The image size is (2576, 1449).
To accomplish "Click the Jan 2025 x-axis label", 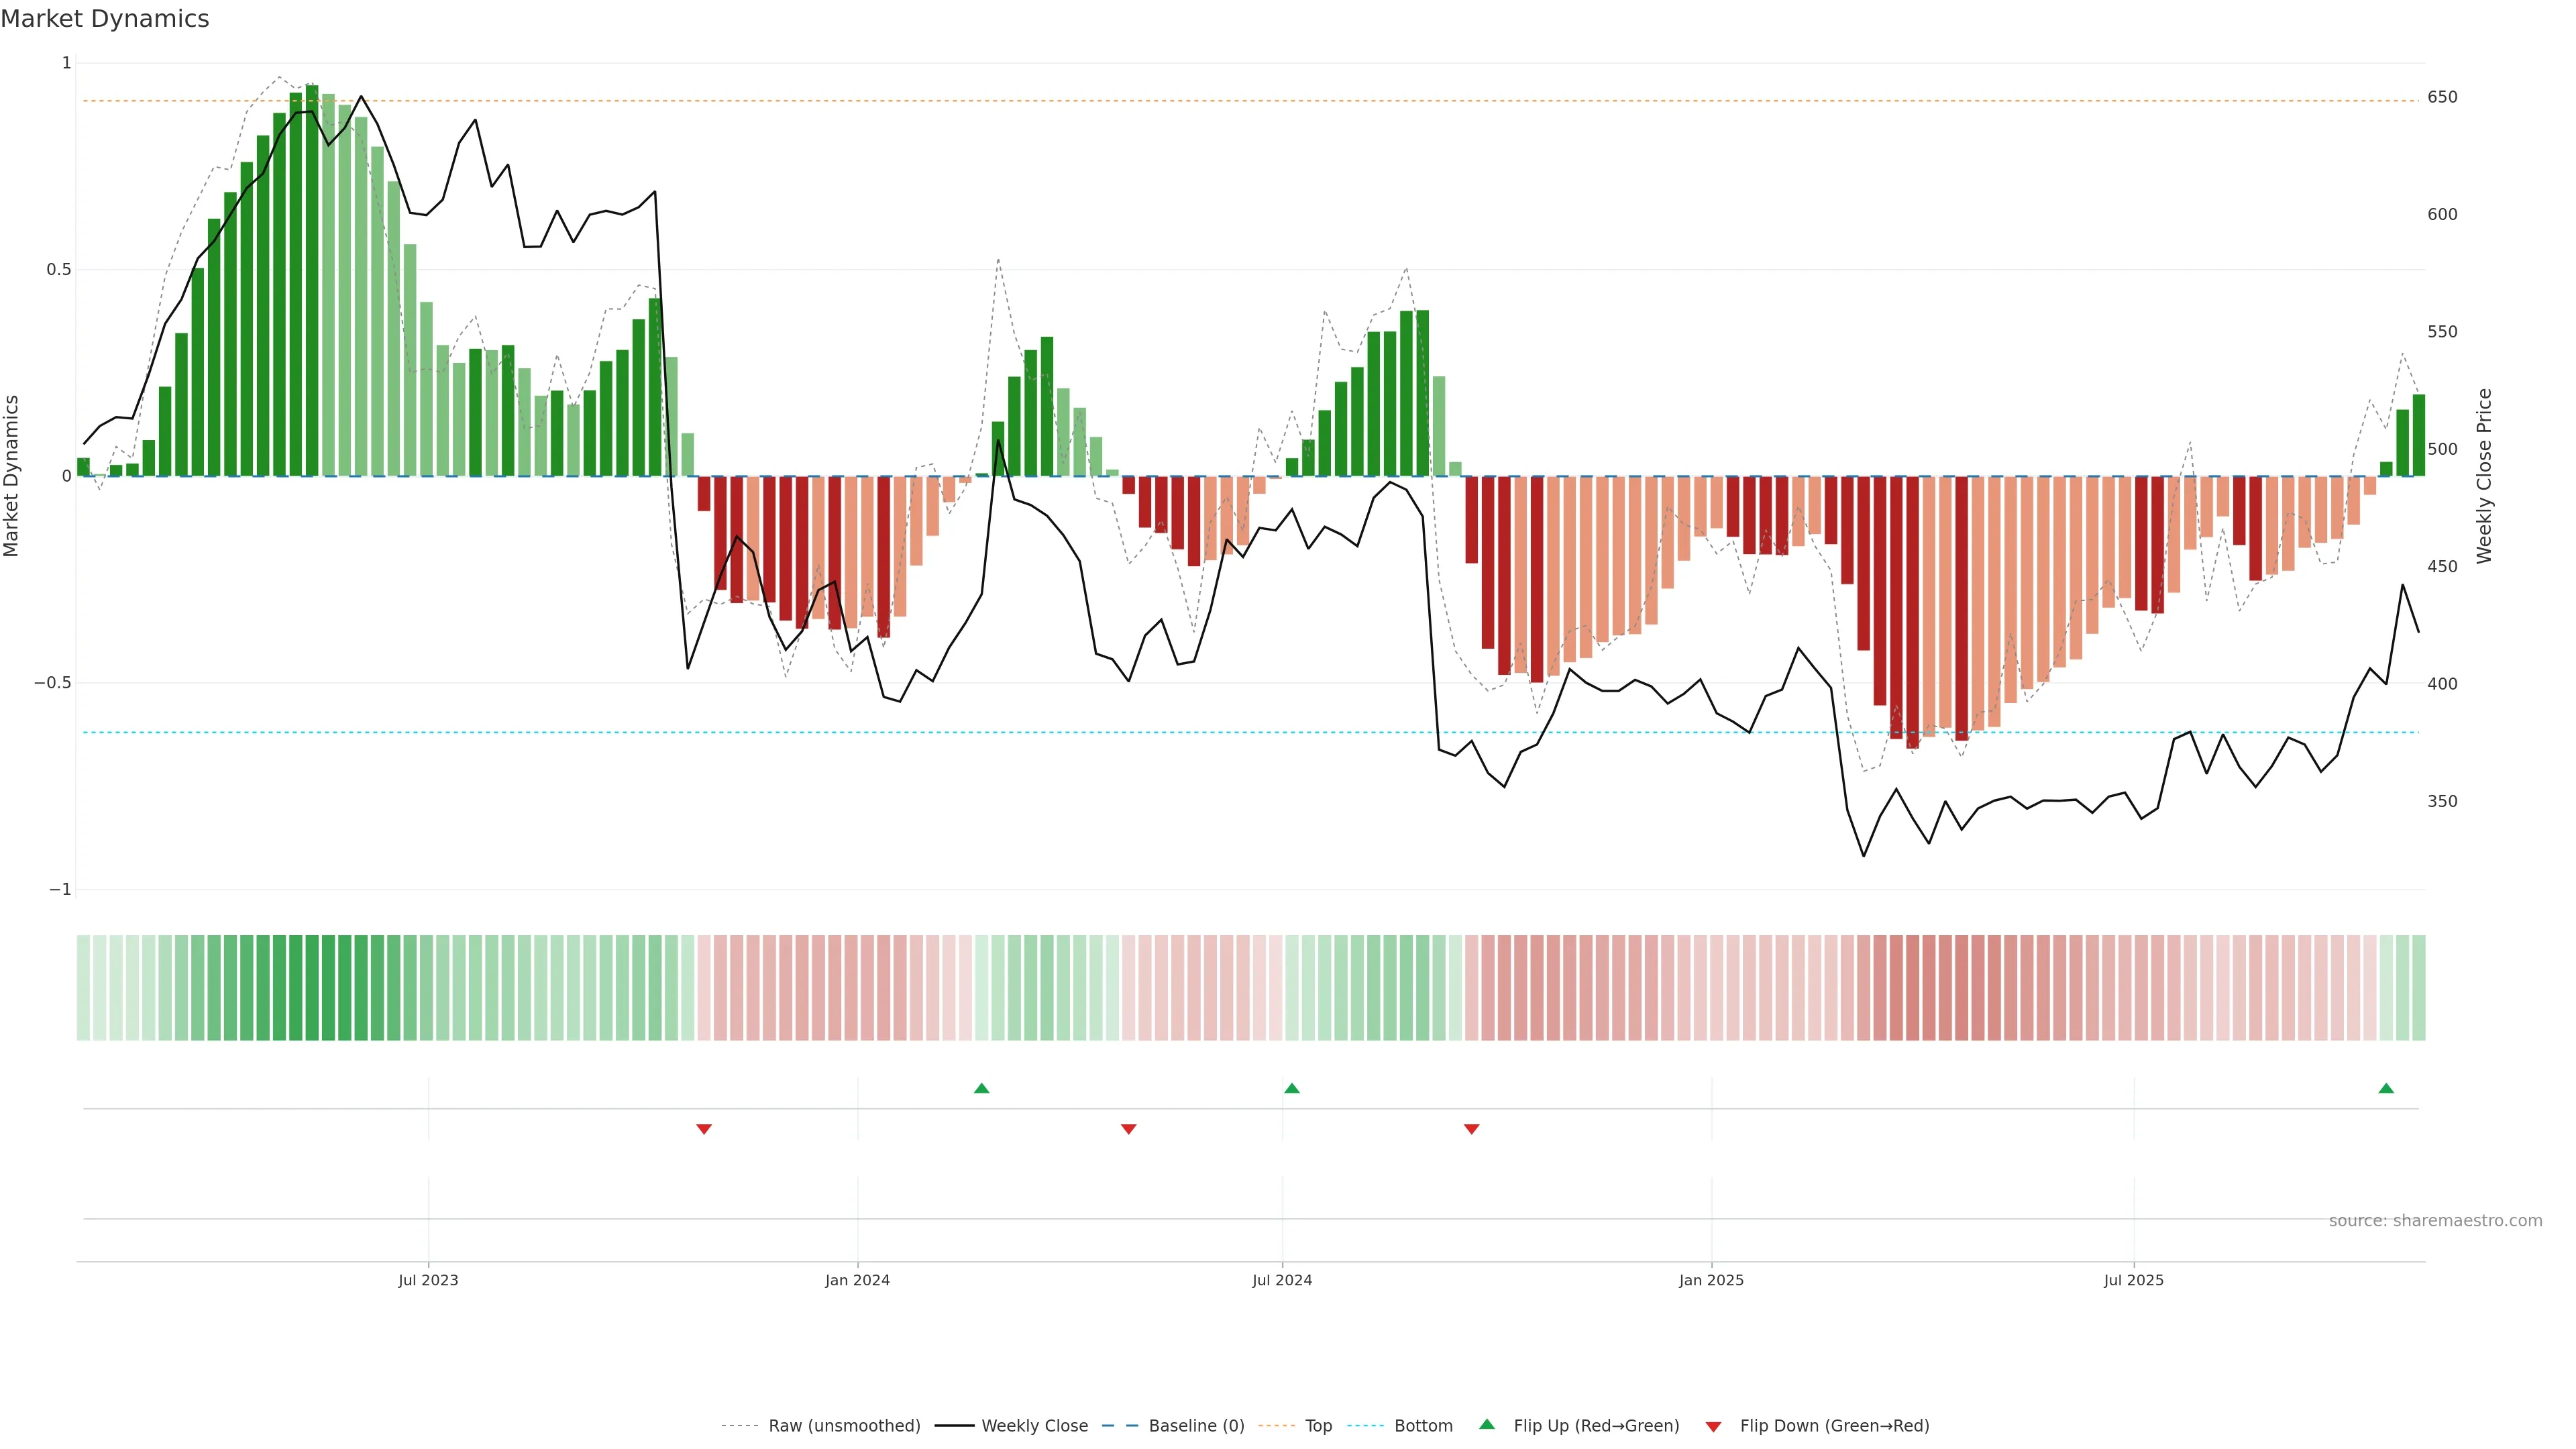I will point(1711,1280).
